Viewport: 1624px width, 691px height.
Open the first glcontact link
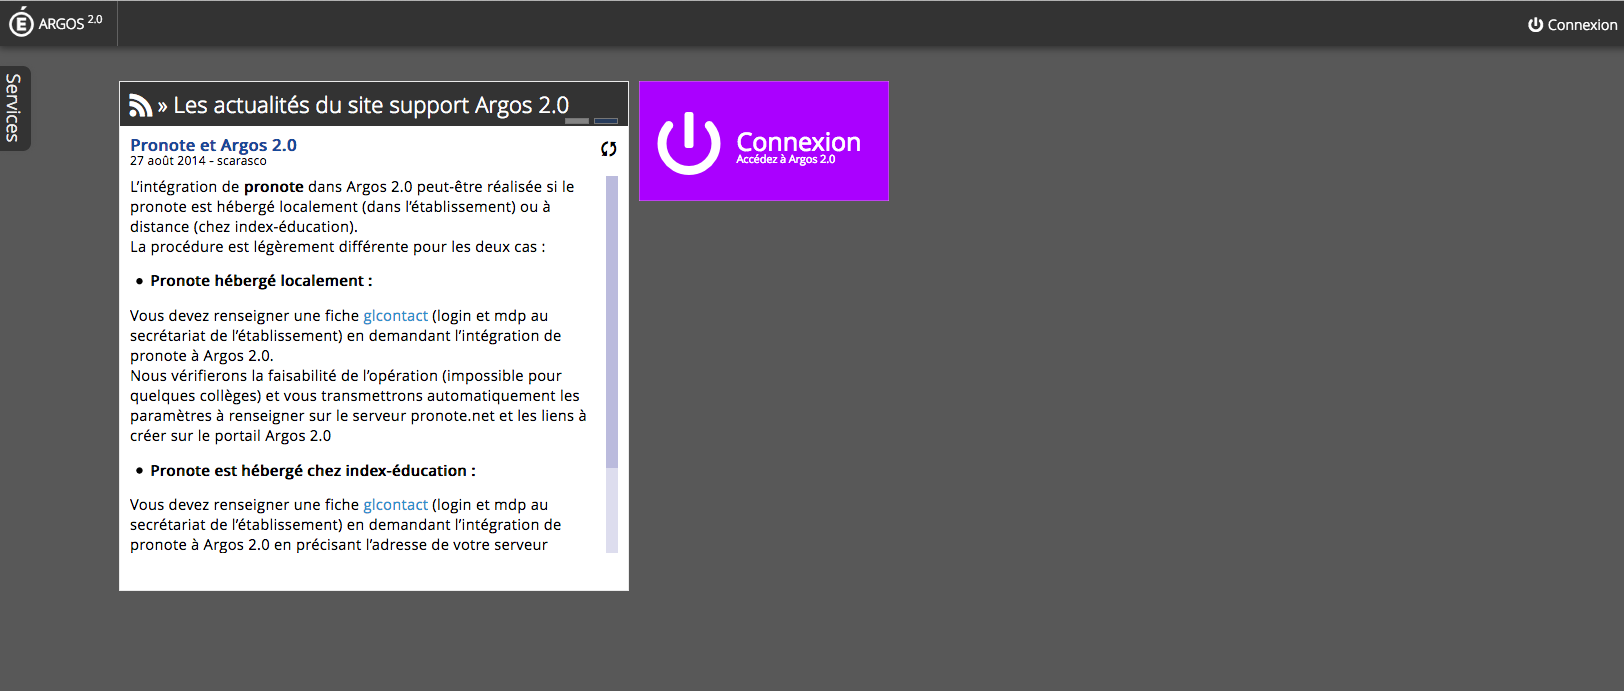tap(395, 316)
